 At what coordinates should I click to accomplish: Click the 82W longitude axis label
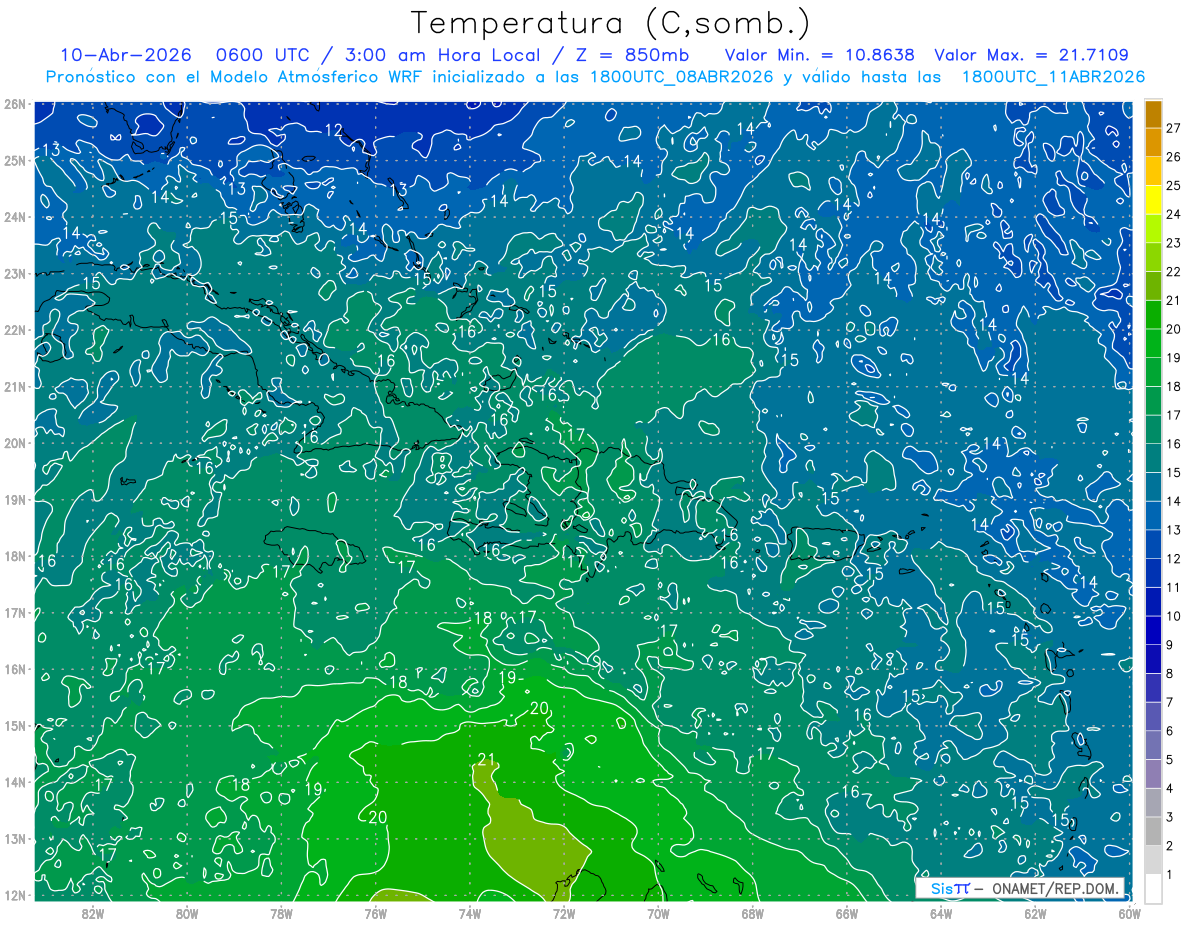pos(93,913)
